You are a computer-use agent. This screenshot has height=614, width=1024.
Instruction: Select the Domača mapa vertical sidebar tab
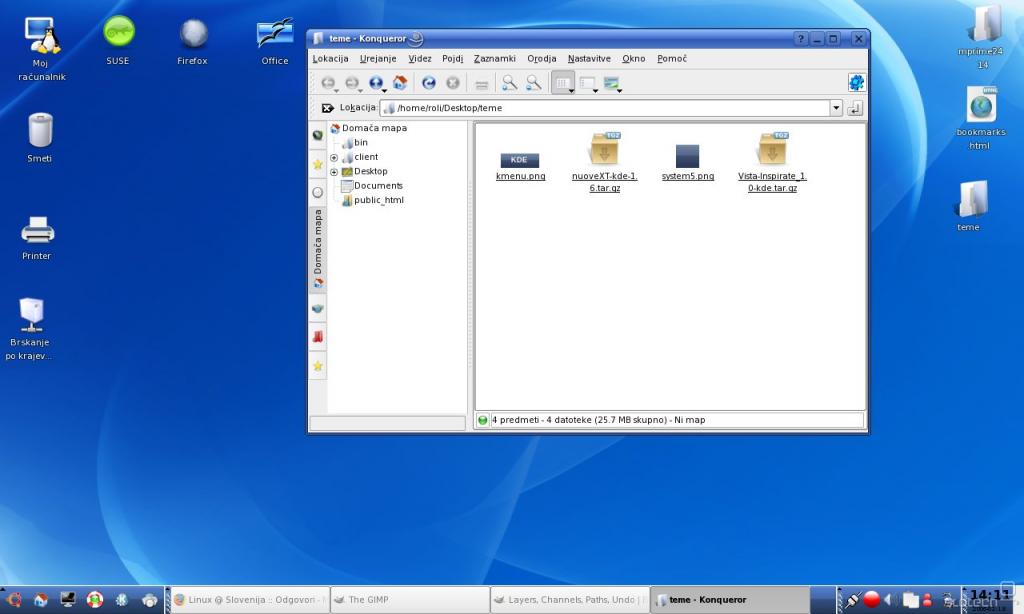(318, 250)
